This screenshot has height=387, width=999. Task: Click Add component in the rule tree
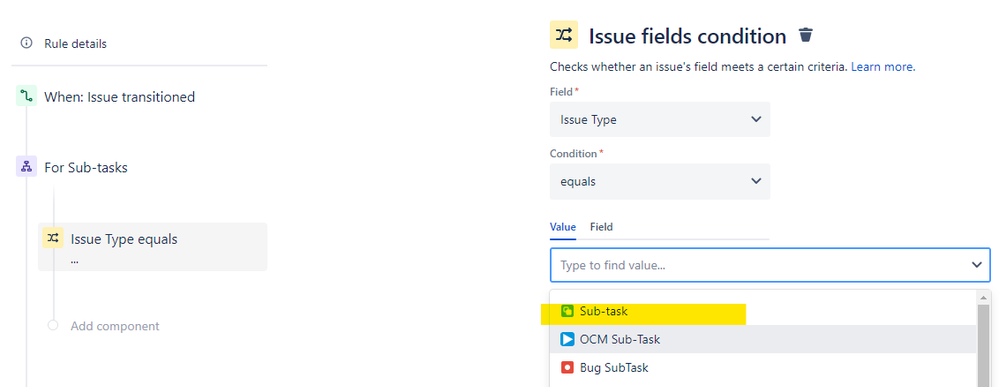[115, 326]
